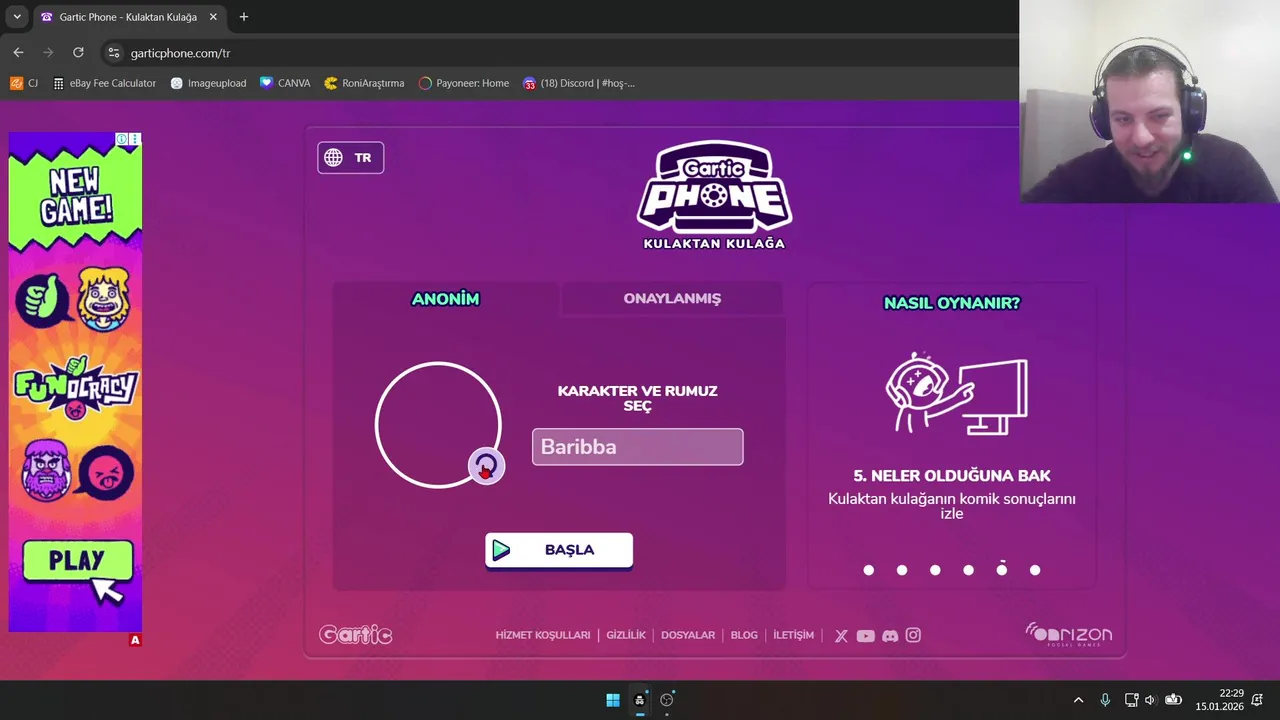Go forward in browser history
Image resolution: width=1280 pixels, height=720 pixels.
(48, 52)
